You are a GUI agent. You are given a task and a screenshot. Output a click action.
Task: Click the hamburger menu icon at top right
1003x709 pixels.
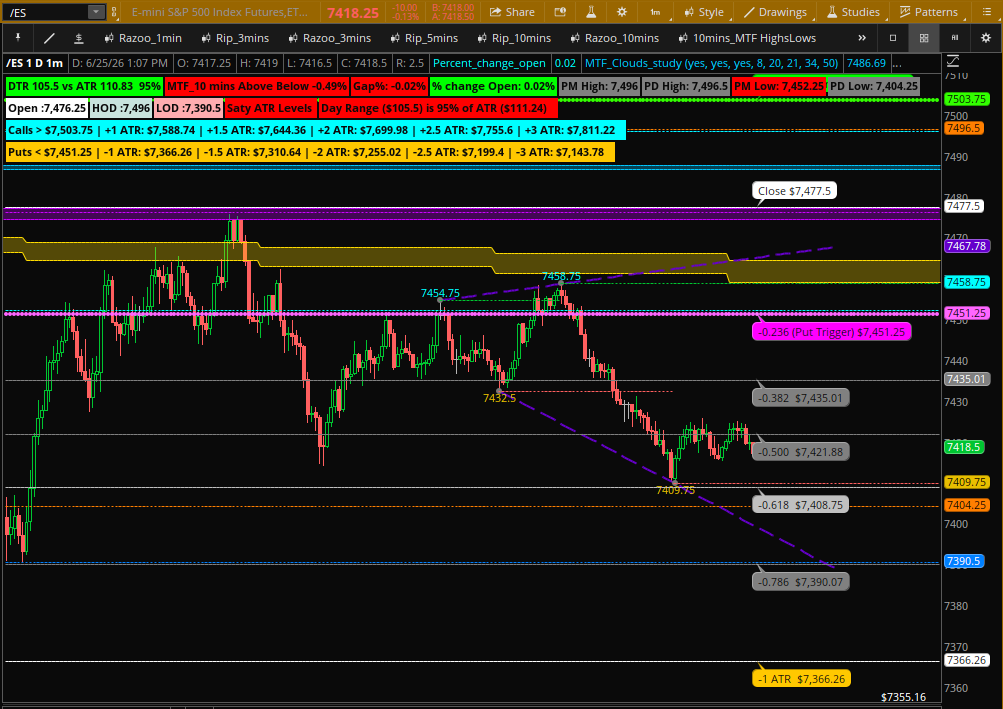coord(986,12)
